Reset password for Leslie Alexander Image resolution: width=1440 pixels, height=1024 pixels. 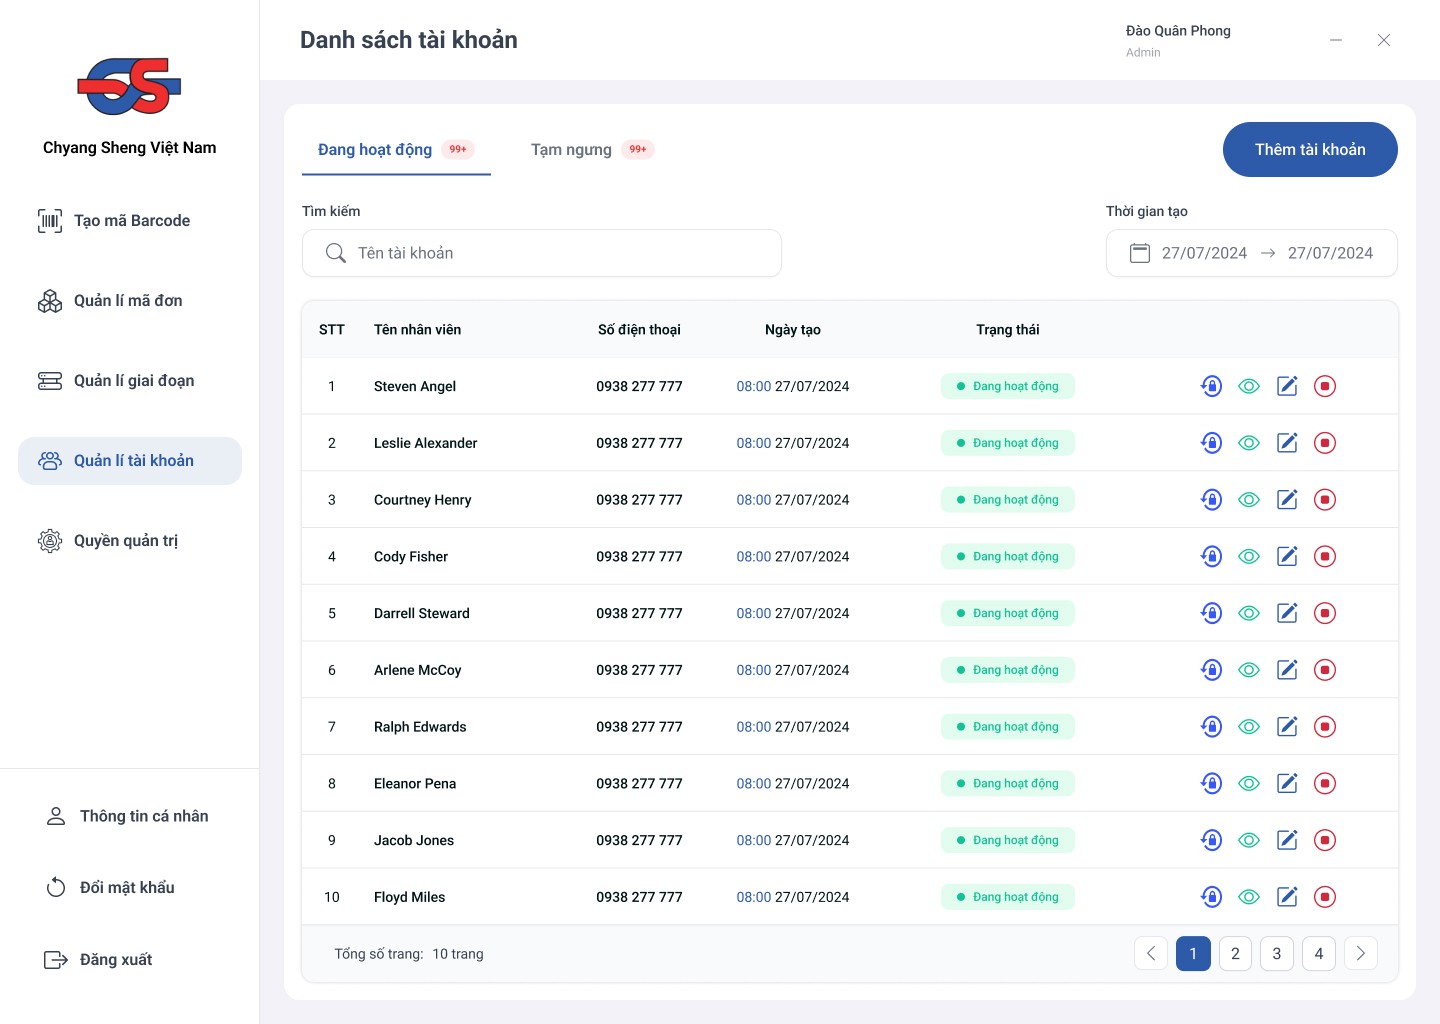1211,443
